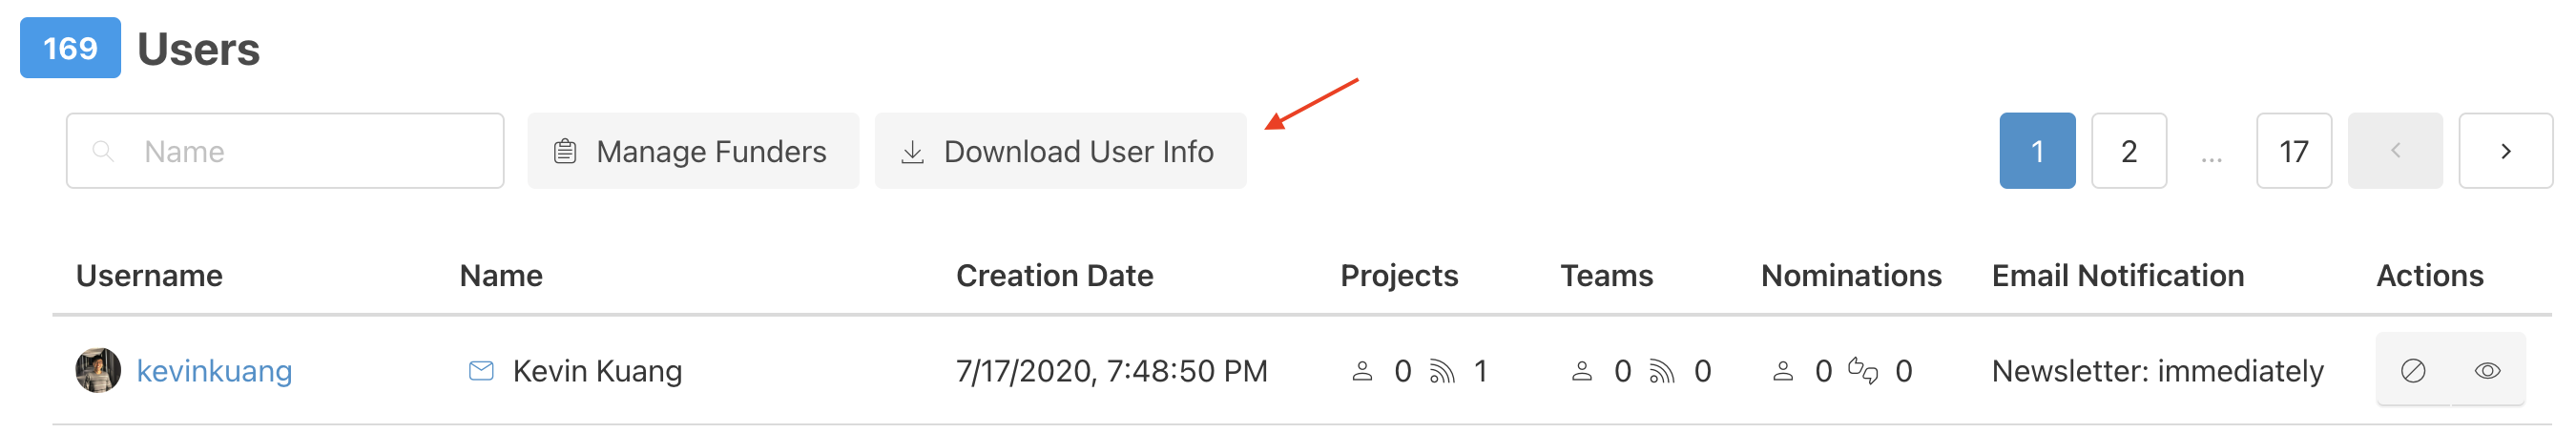Click the Teams feed icon
The image size is (2576, 433).
click(1662, 371)
